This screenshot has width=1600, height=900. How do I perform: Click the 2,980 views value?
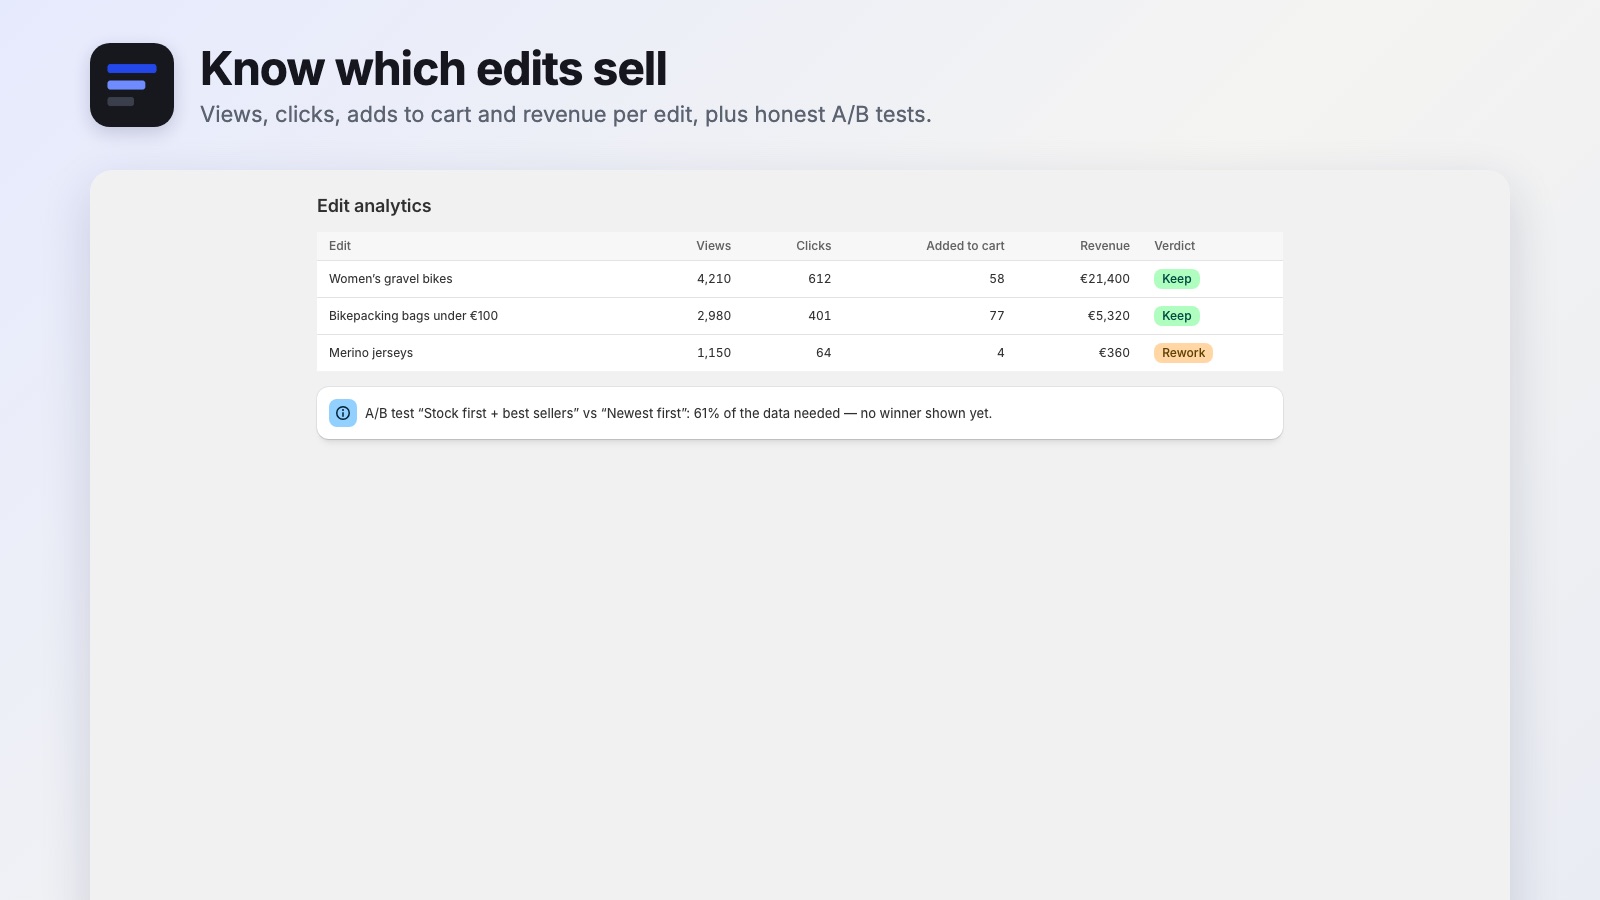(x=714, y=316)
